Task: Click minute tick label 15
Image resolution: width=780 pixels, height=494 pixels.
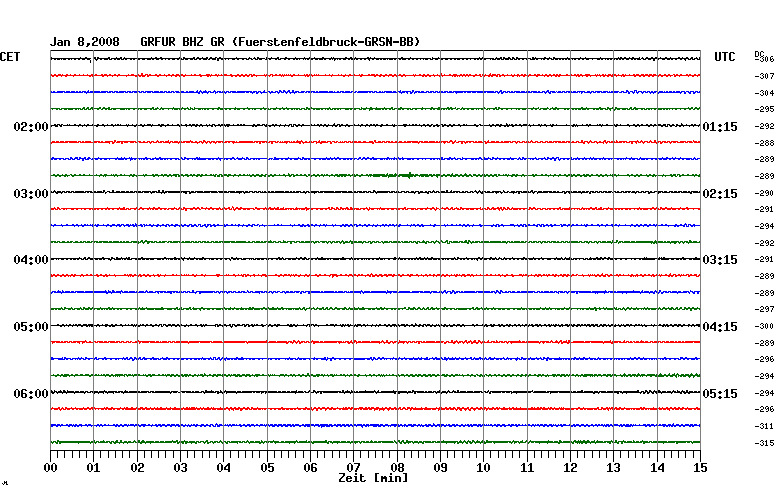Action: [700, 468]
